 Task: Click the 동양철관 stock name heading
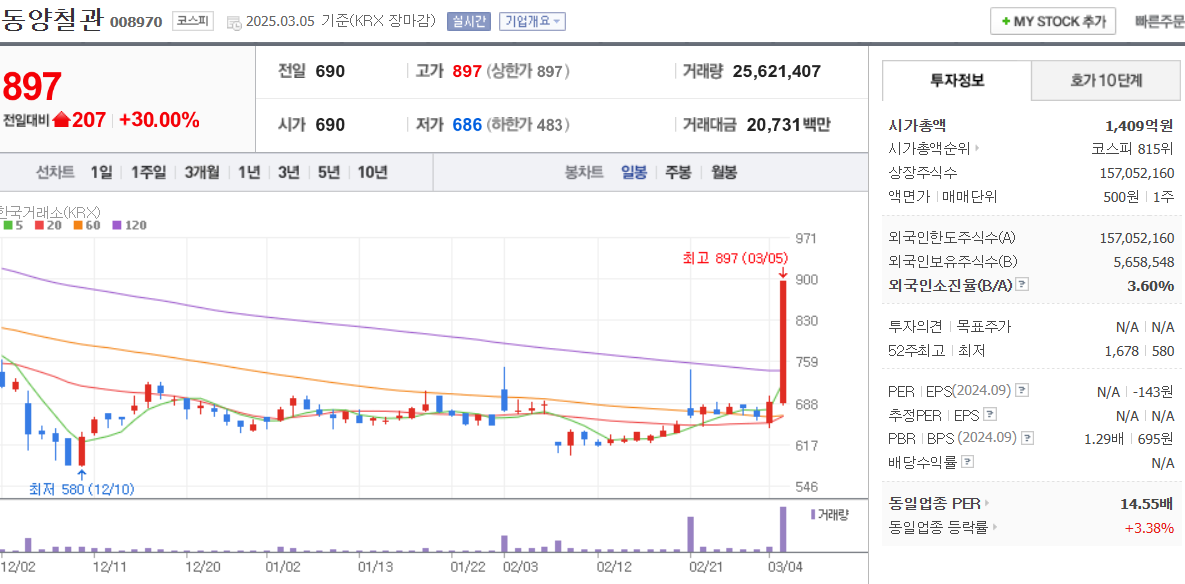51,20
